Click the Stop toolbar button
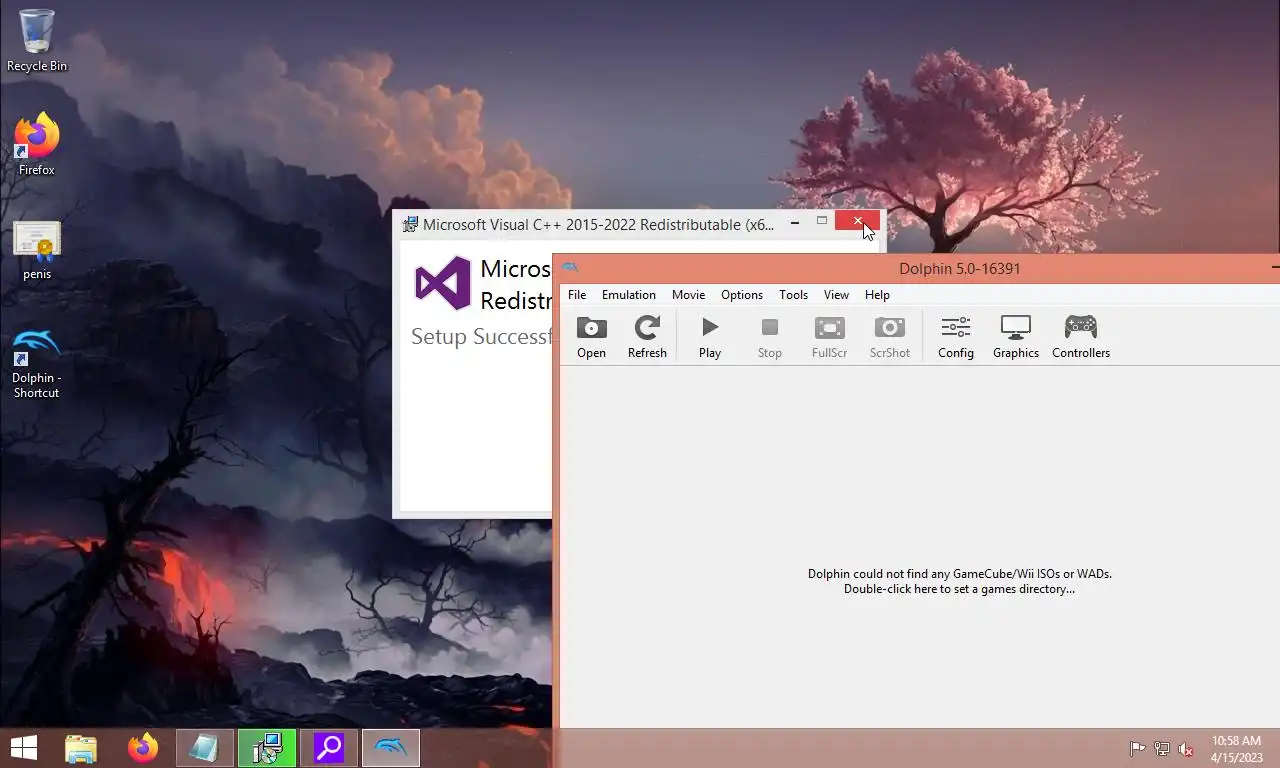This screenshot has width=1280, height=768. click(x=769, y=337)
